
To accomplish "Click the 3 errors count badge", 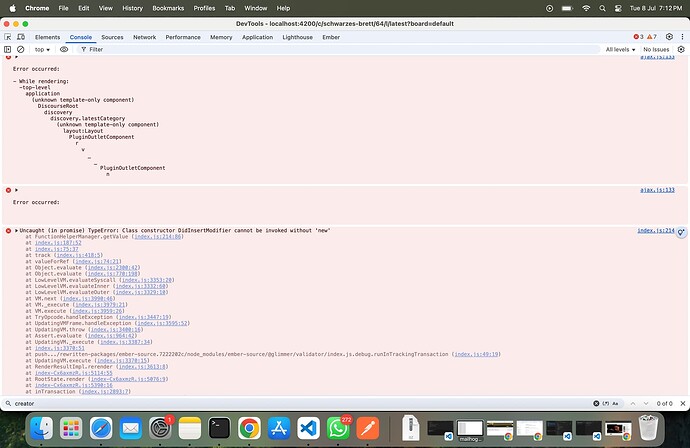I will pyautogui.click(x=638, y=37).
